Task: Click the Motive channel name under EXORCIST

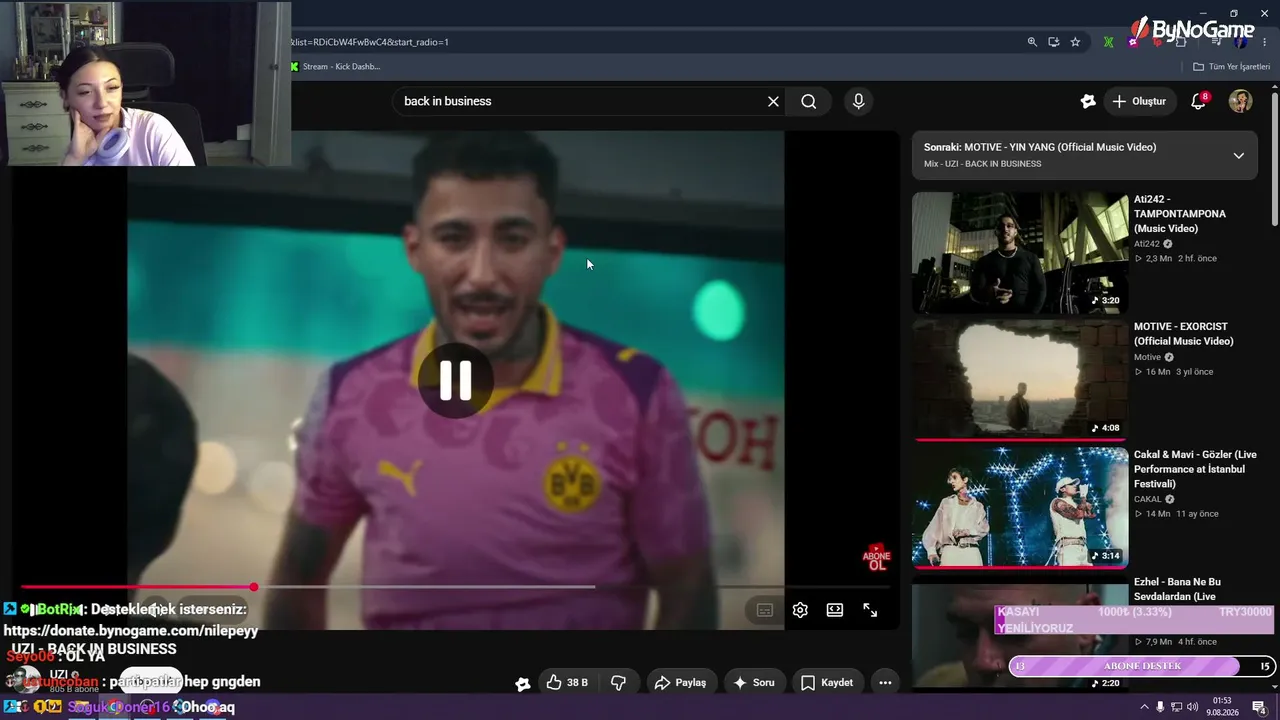Action: [1147, 357]
